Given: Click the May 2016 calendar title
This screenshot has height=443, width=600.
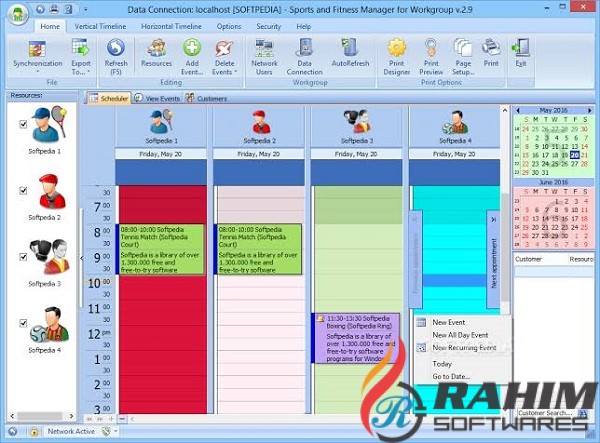Looking at the screenshot, I should (x=553, y=110).
